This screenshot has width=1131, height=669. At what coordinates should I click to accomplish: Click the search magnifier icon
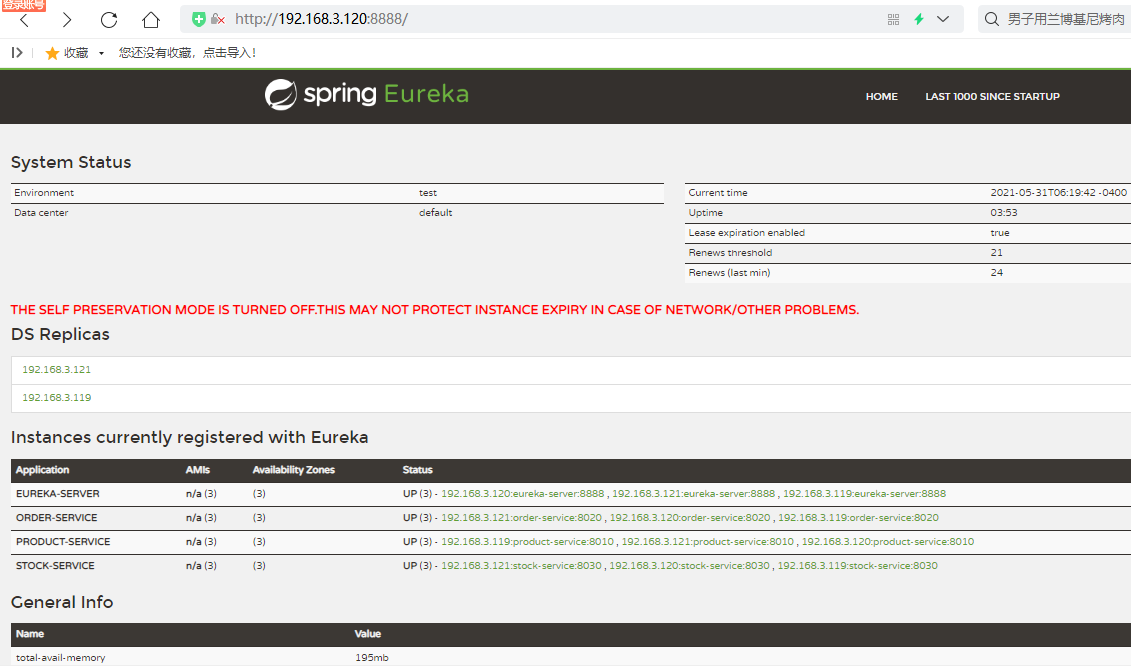pos(992,19)
